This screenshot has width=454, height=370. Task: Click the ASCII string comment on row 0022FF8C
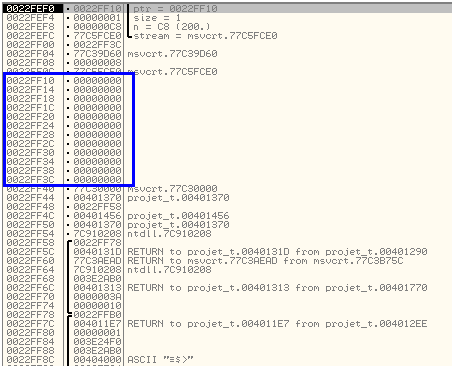tap(160, 359)
